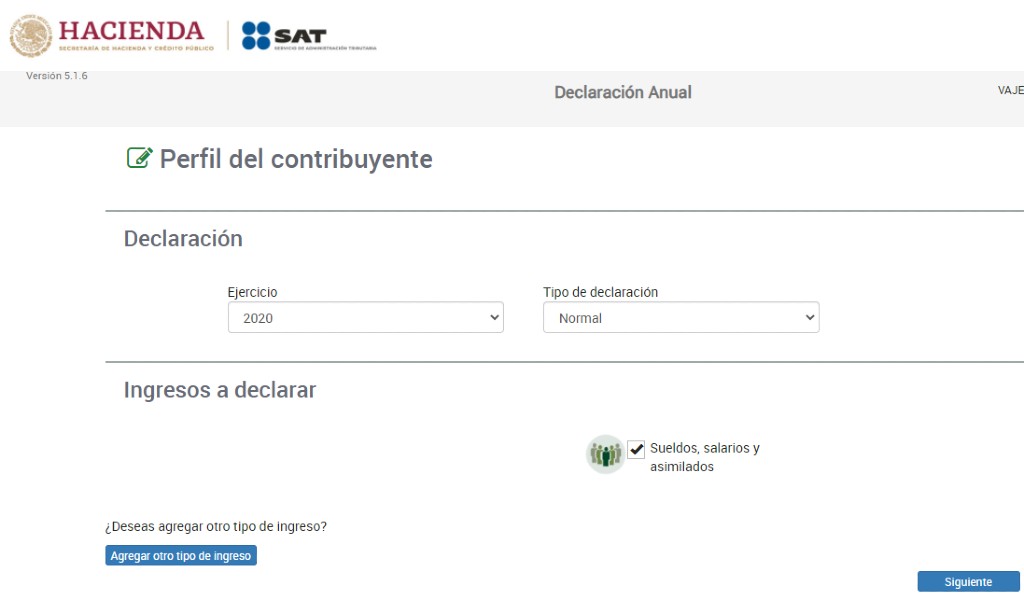
Task: Click the Version 5.1.6 text
Action: pyautogui.click(x=56, y=76)
